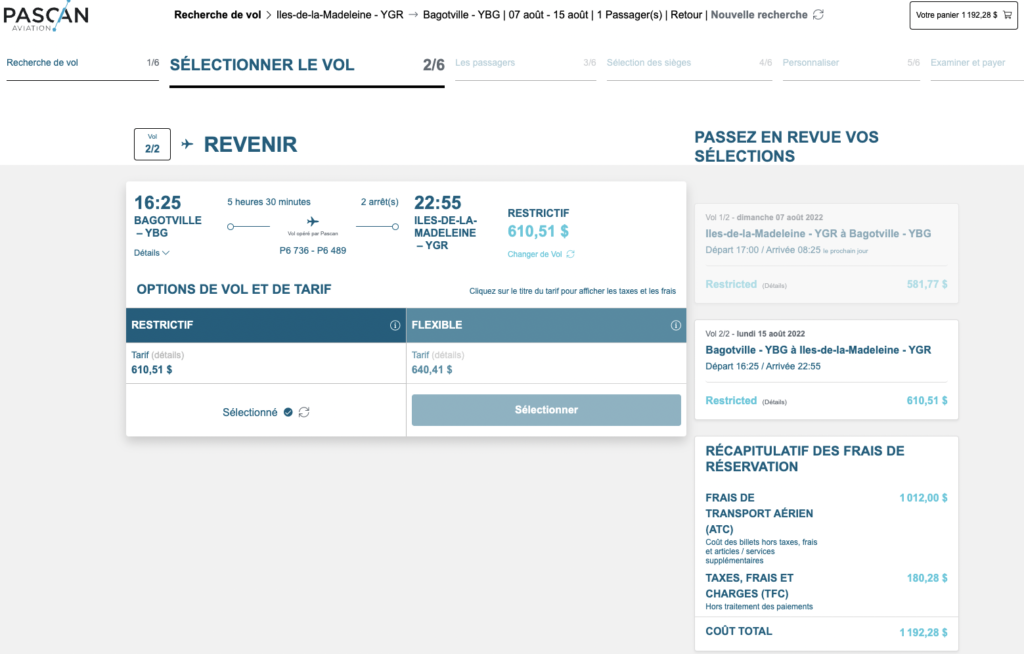This screenshot has height=654, width=1024.
Task: Go to Recherche de vol step
Action: tap(43, 63)
